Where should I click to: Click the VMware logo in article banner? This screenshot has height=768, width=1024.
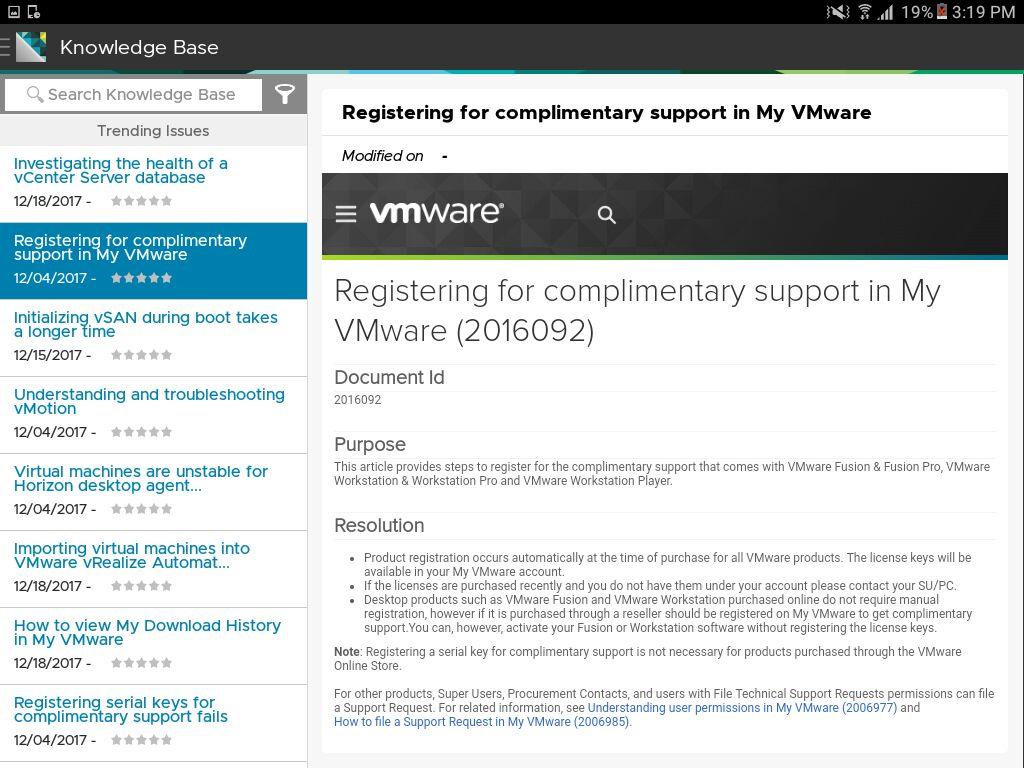(x=437, y=212)
